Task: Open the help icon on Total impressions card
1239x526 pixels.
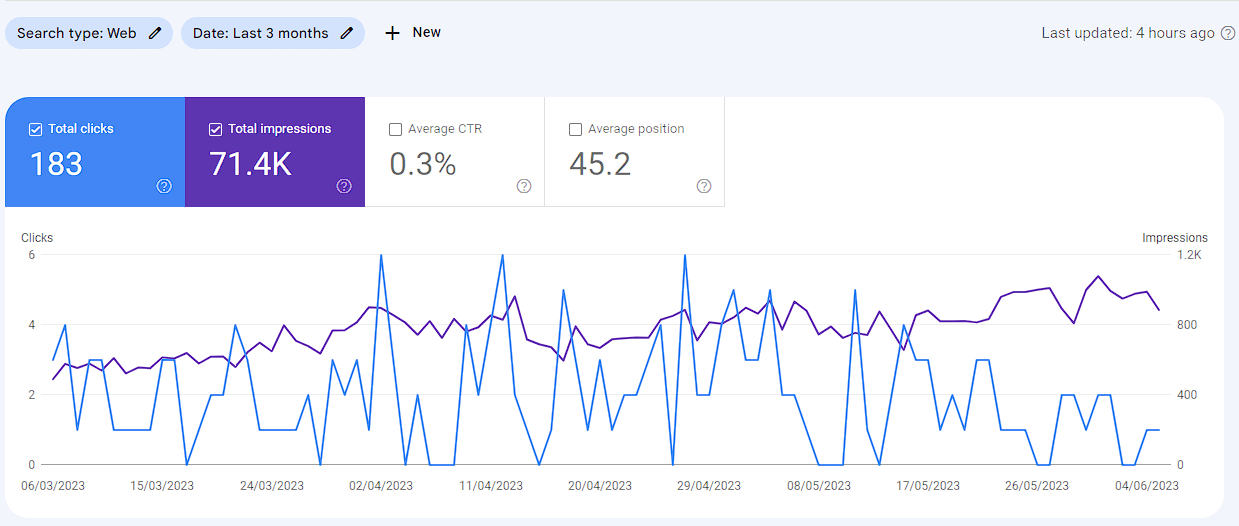Action: coord(344,186)
